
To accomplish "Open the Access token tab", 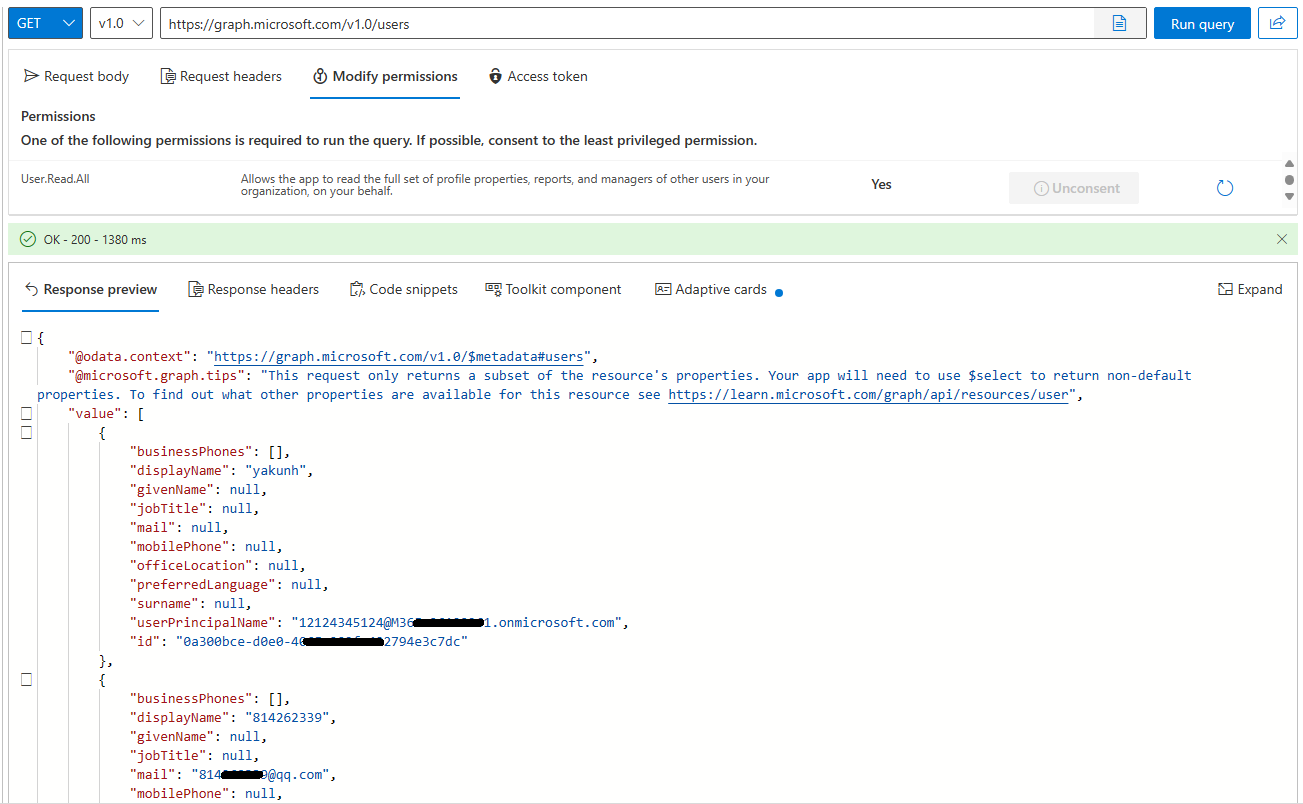I will (538, 76).
